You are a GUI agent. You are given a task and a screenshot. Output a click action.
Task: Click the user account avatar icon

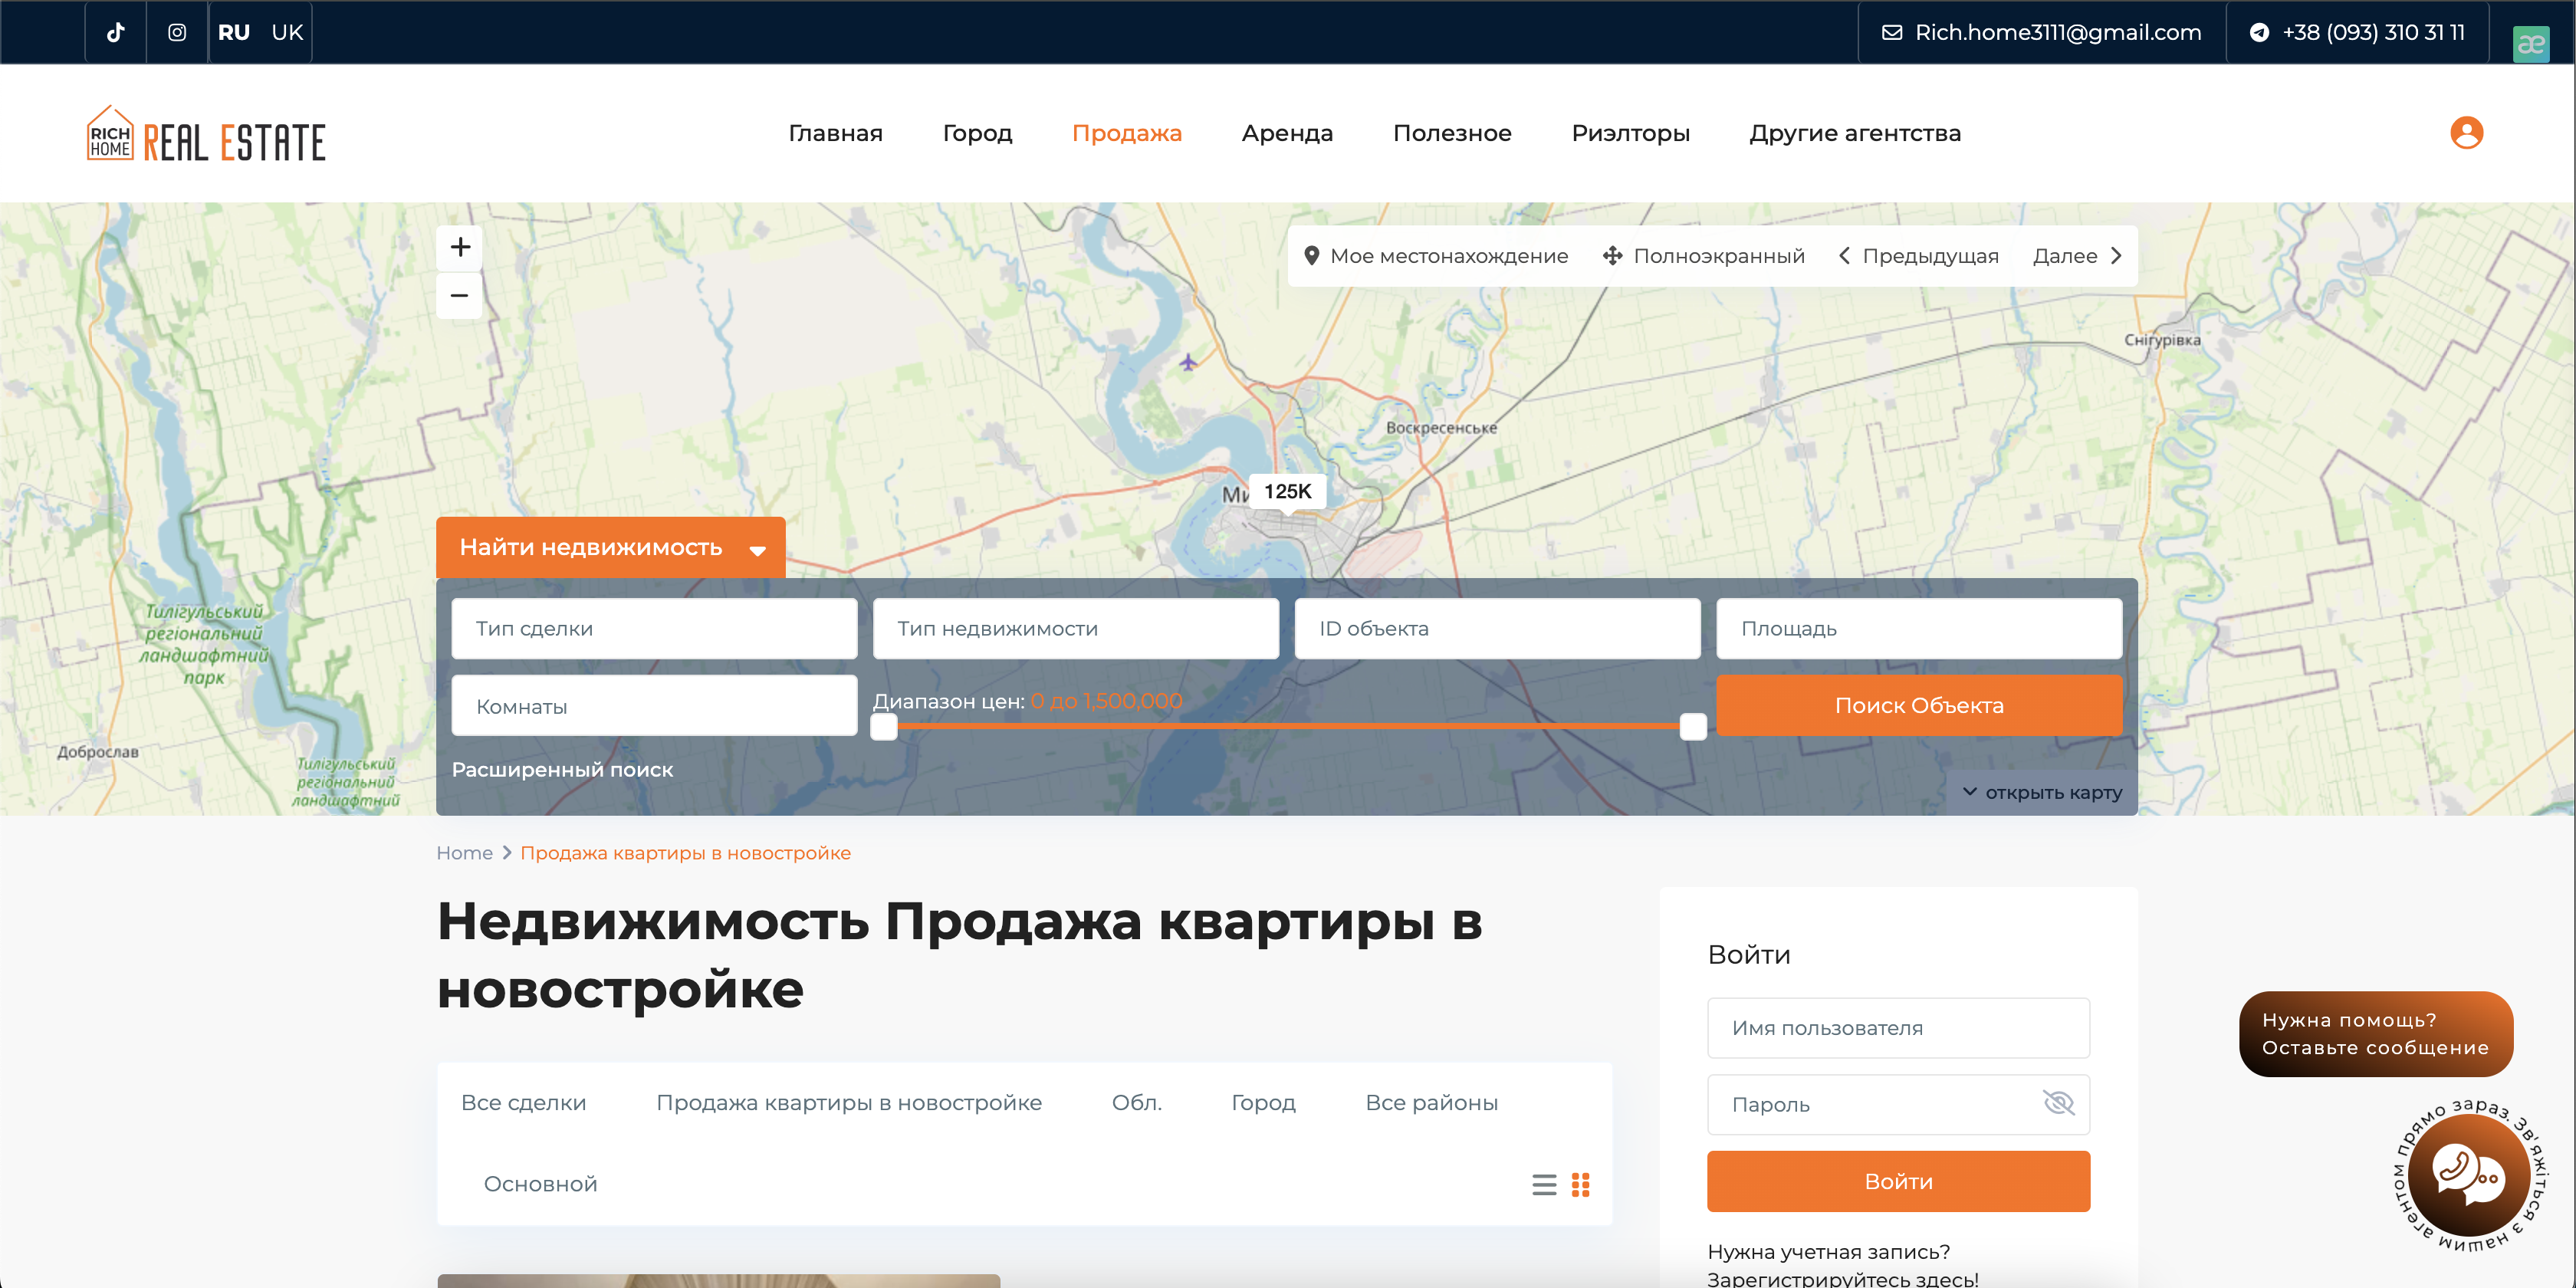pos(2466,132)
